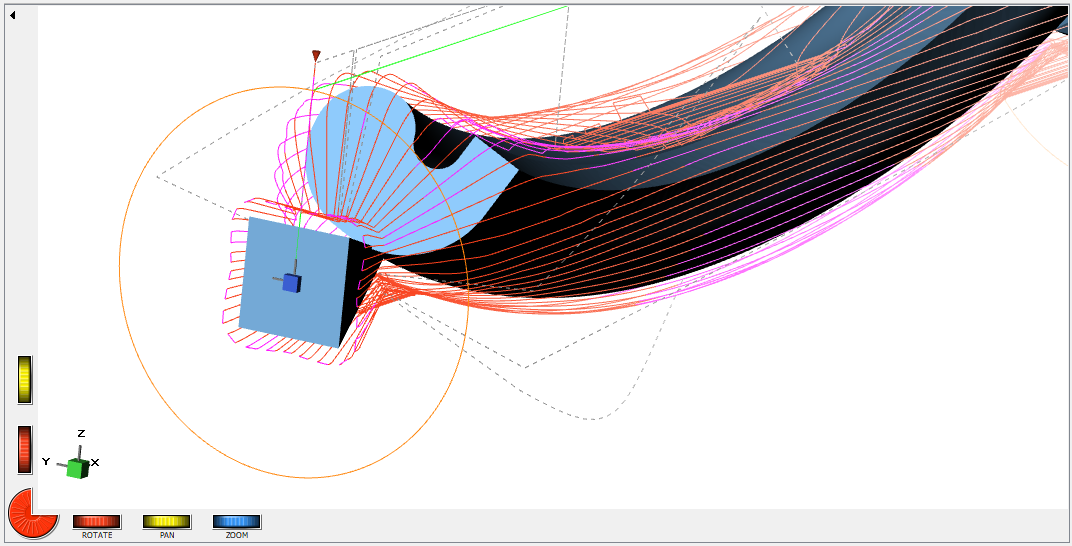Click the green cube of the axis triad

pos(76,469)
